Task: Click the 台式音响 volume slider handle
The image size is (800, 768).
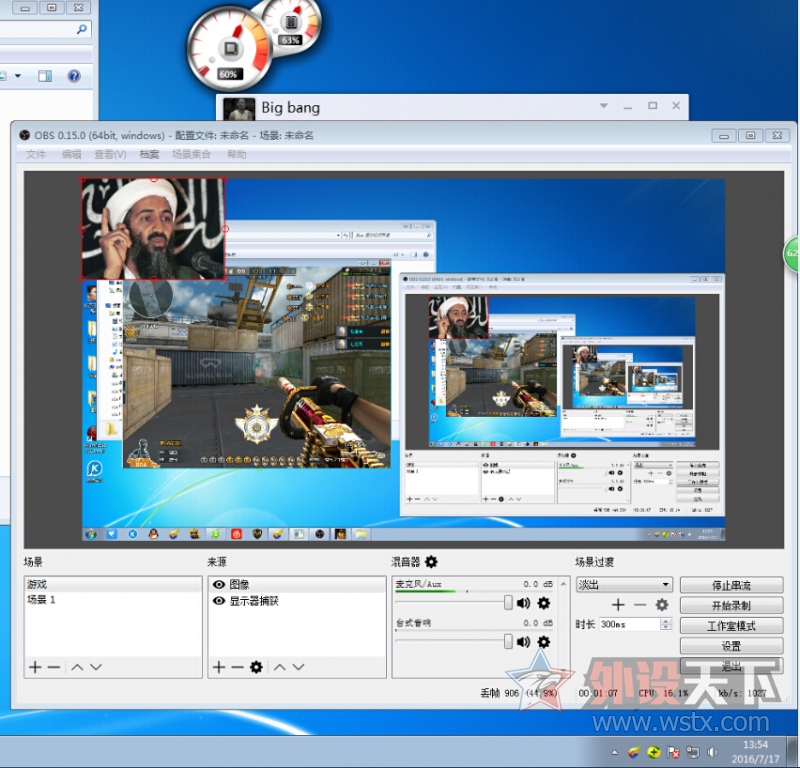Action: tap(508, 641)
